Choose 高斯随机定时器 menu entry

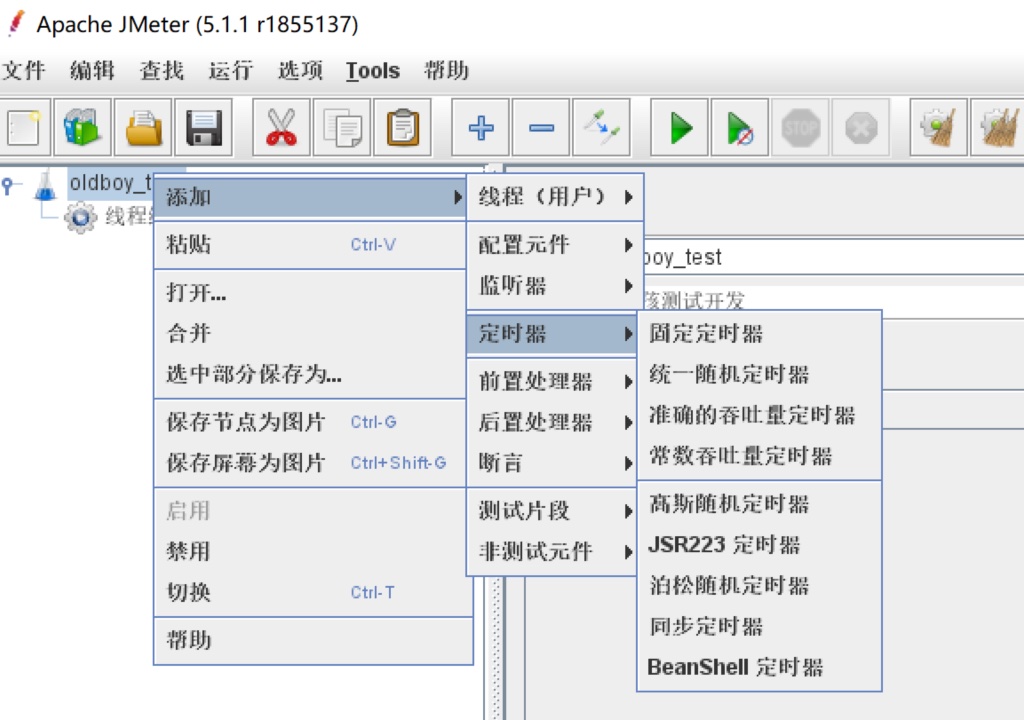729,504
